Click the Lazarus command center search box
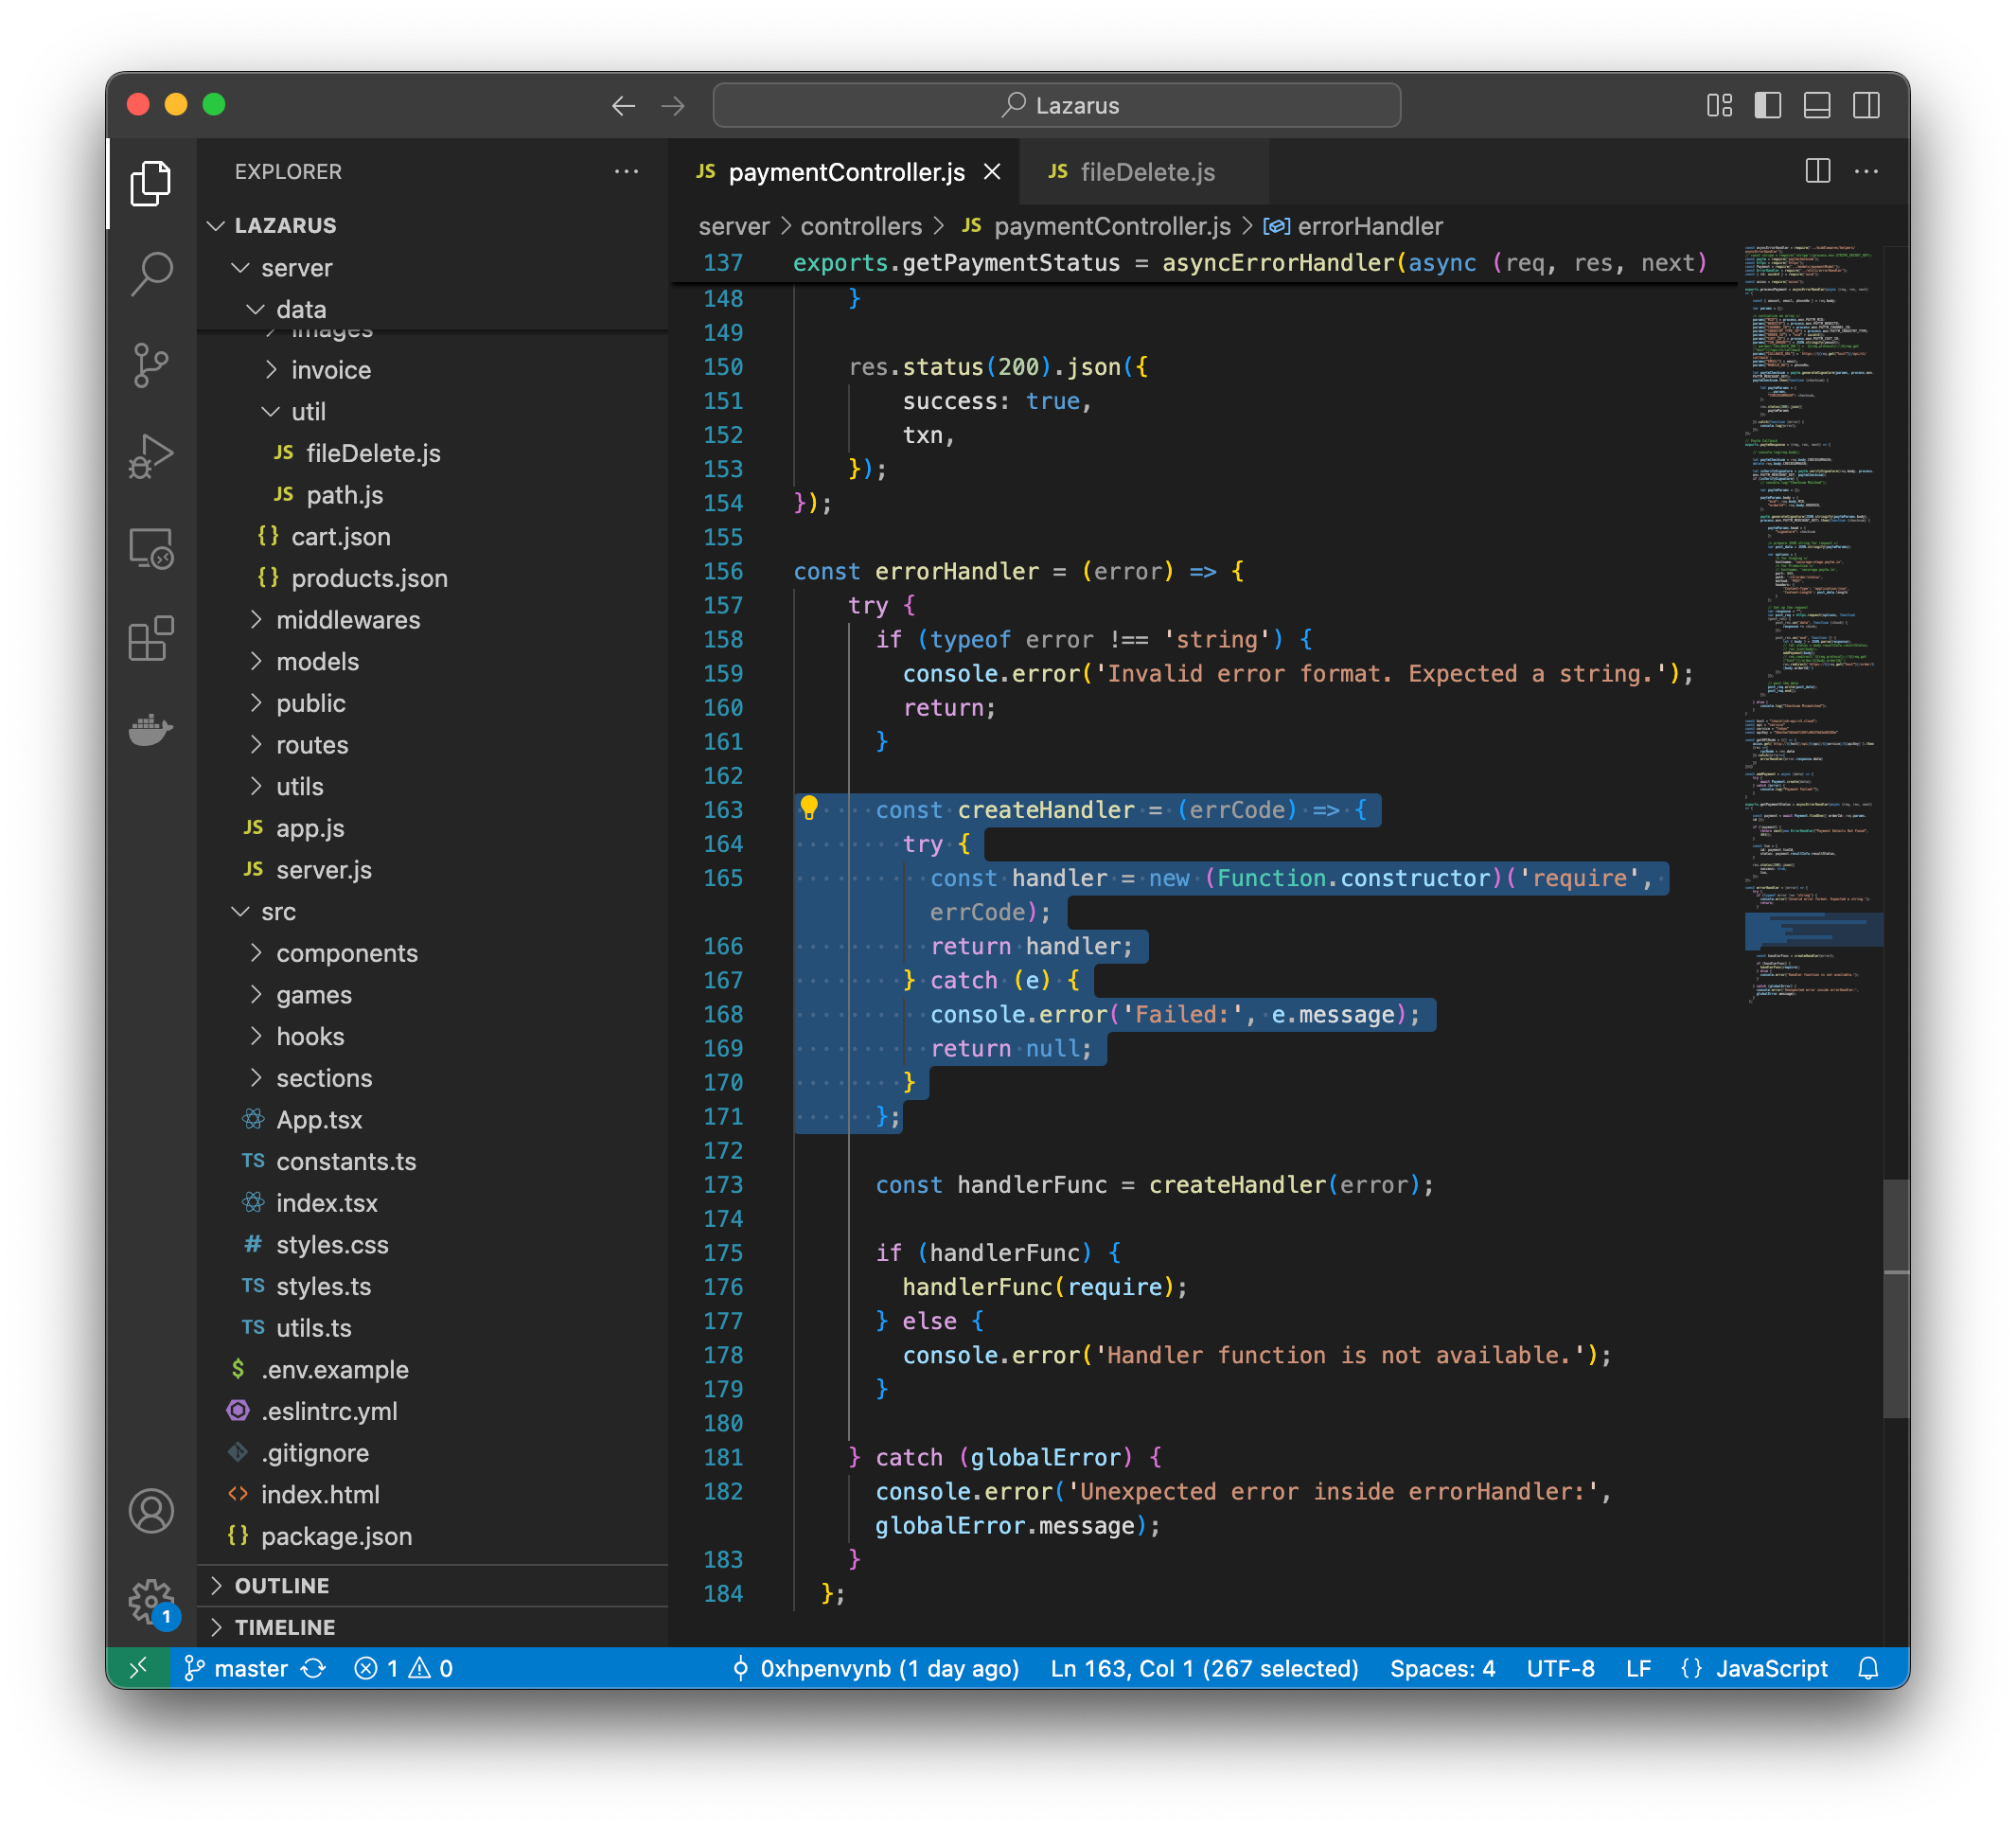Screen dimensions: 2016x1829 click(1056, 105)
